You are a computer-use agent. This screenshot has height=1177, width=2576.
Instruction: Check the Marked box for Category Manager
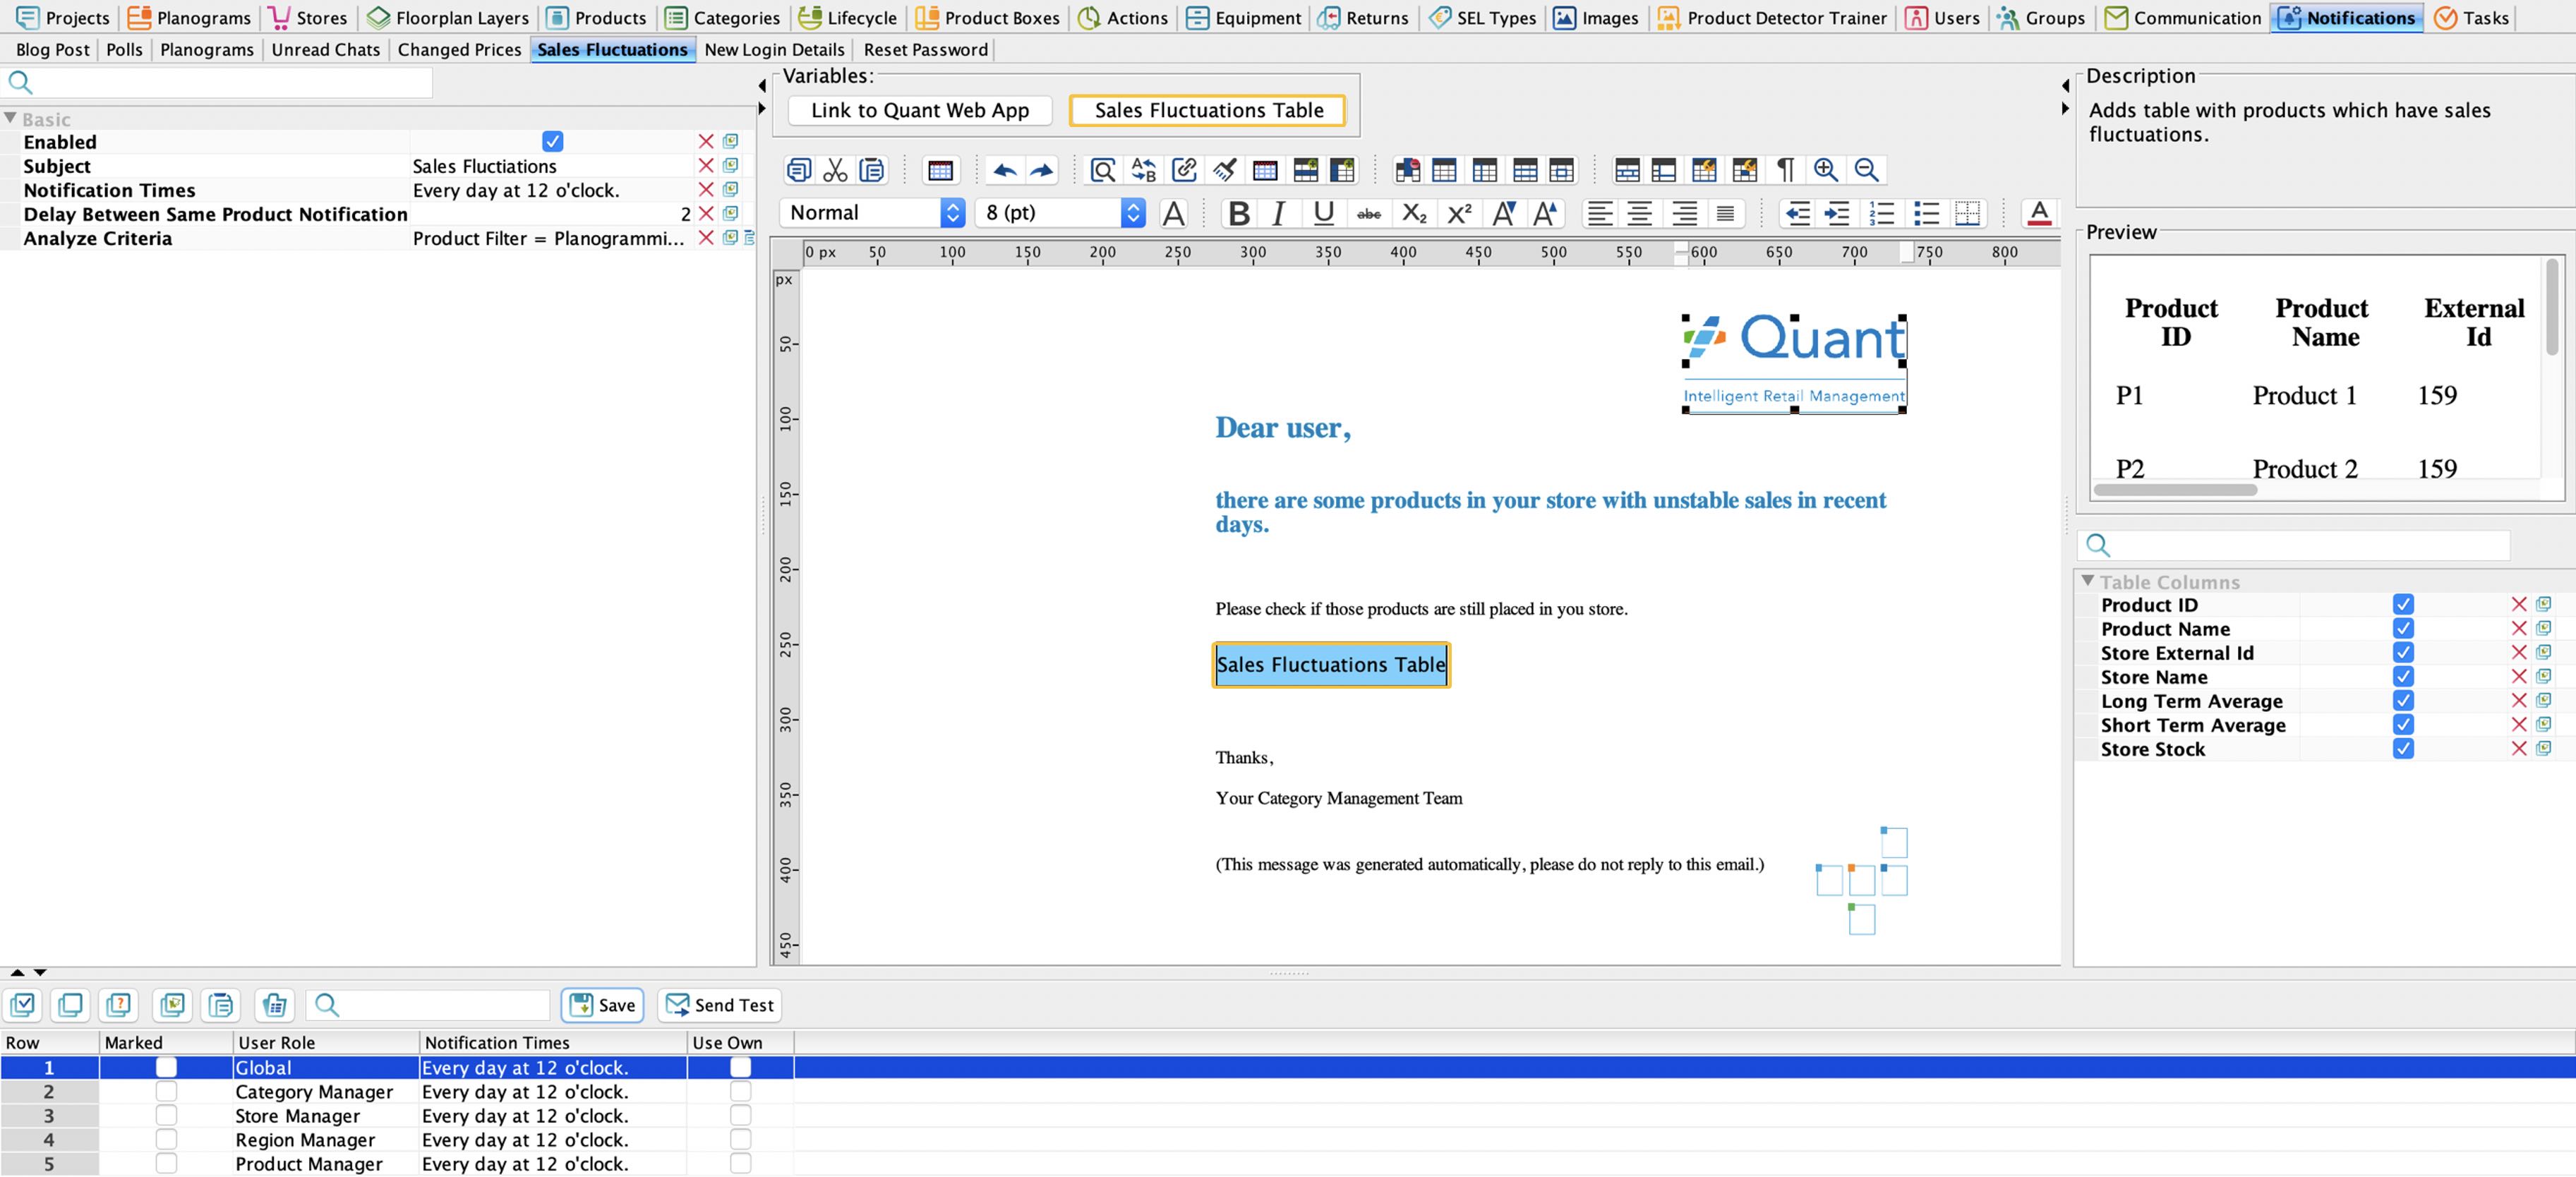[x=166, y=1092]
